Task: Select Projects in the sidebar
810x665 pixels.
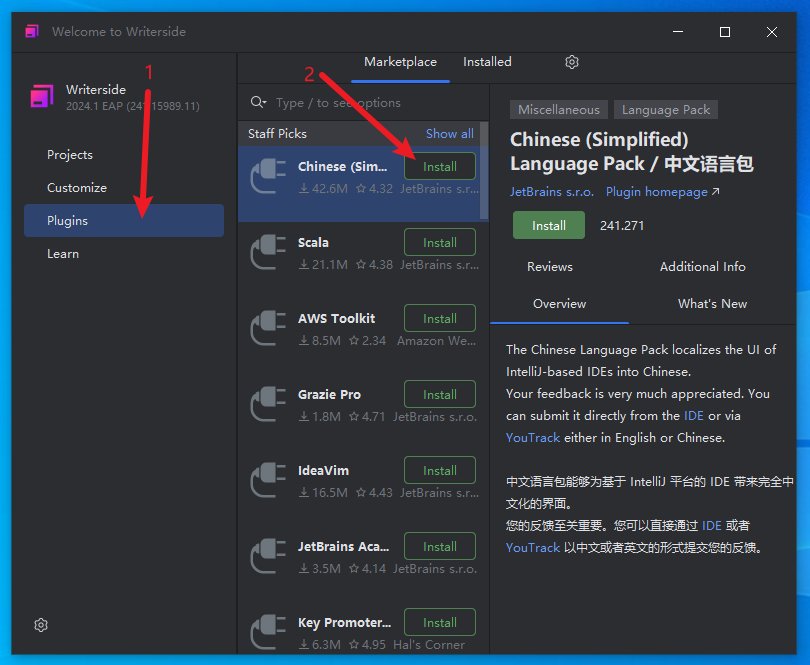Action: [70, 155]
